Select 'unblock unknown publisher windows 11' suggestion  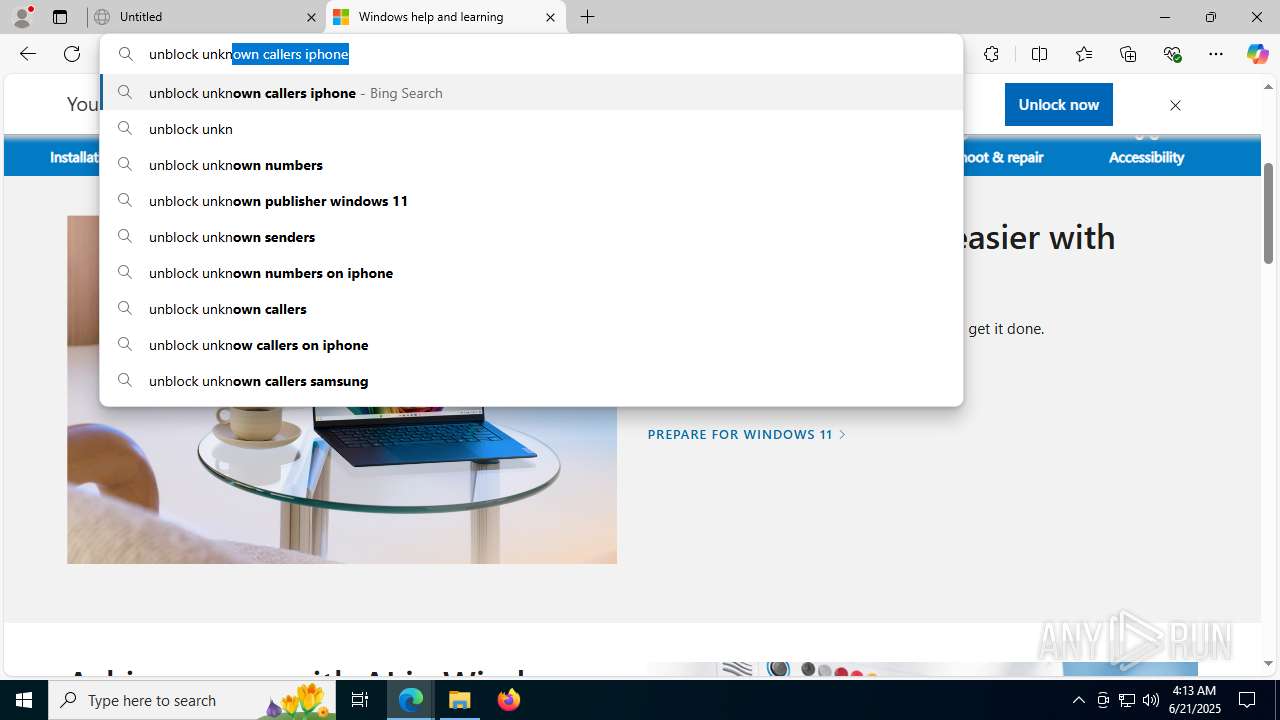coord(531,201)
